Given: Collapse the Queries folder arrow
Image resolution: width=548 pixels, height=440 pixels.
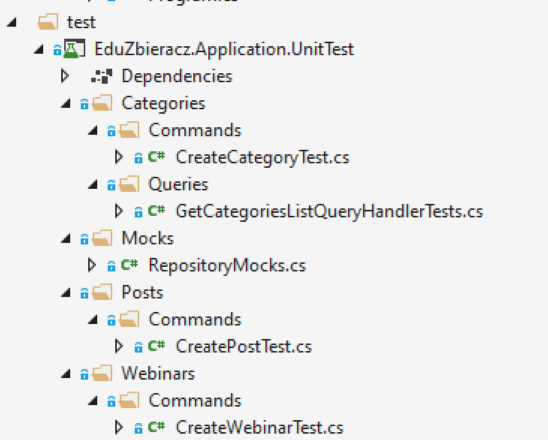Looking at the screenshot, I should (93, 185).
